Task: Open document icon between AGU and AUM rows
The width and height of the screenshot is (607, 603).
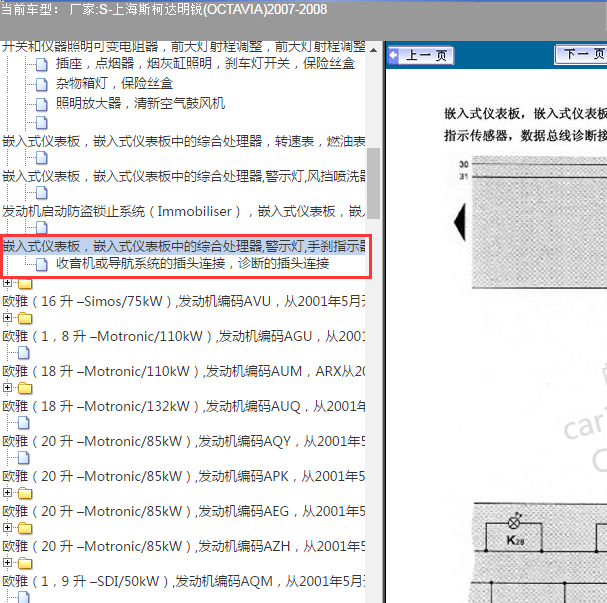Action: click(24, 353)
